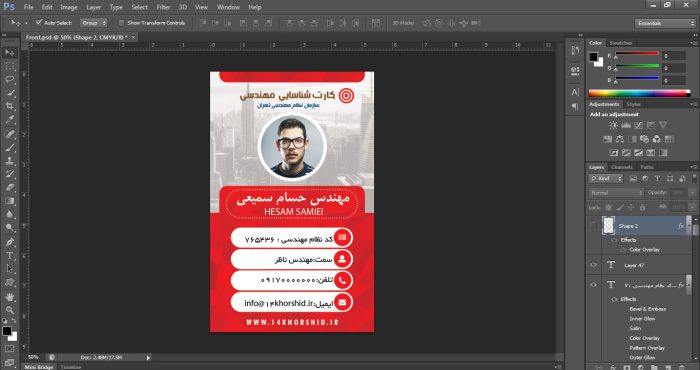The width and height of the screenshot is (700, 370).
Task: Open the Timeline tab
Action: [71, 367]
